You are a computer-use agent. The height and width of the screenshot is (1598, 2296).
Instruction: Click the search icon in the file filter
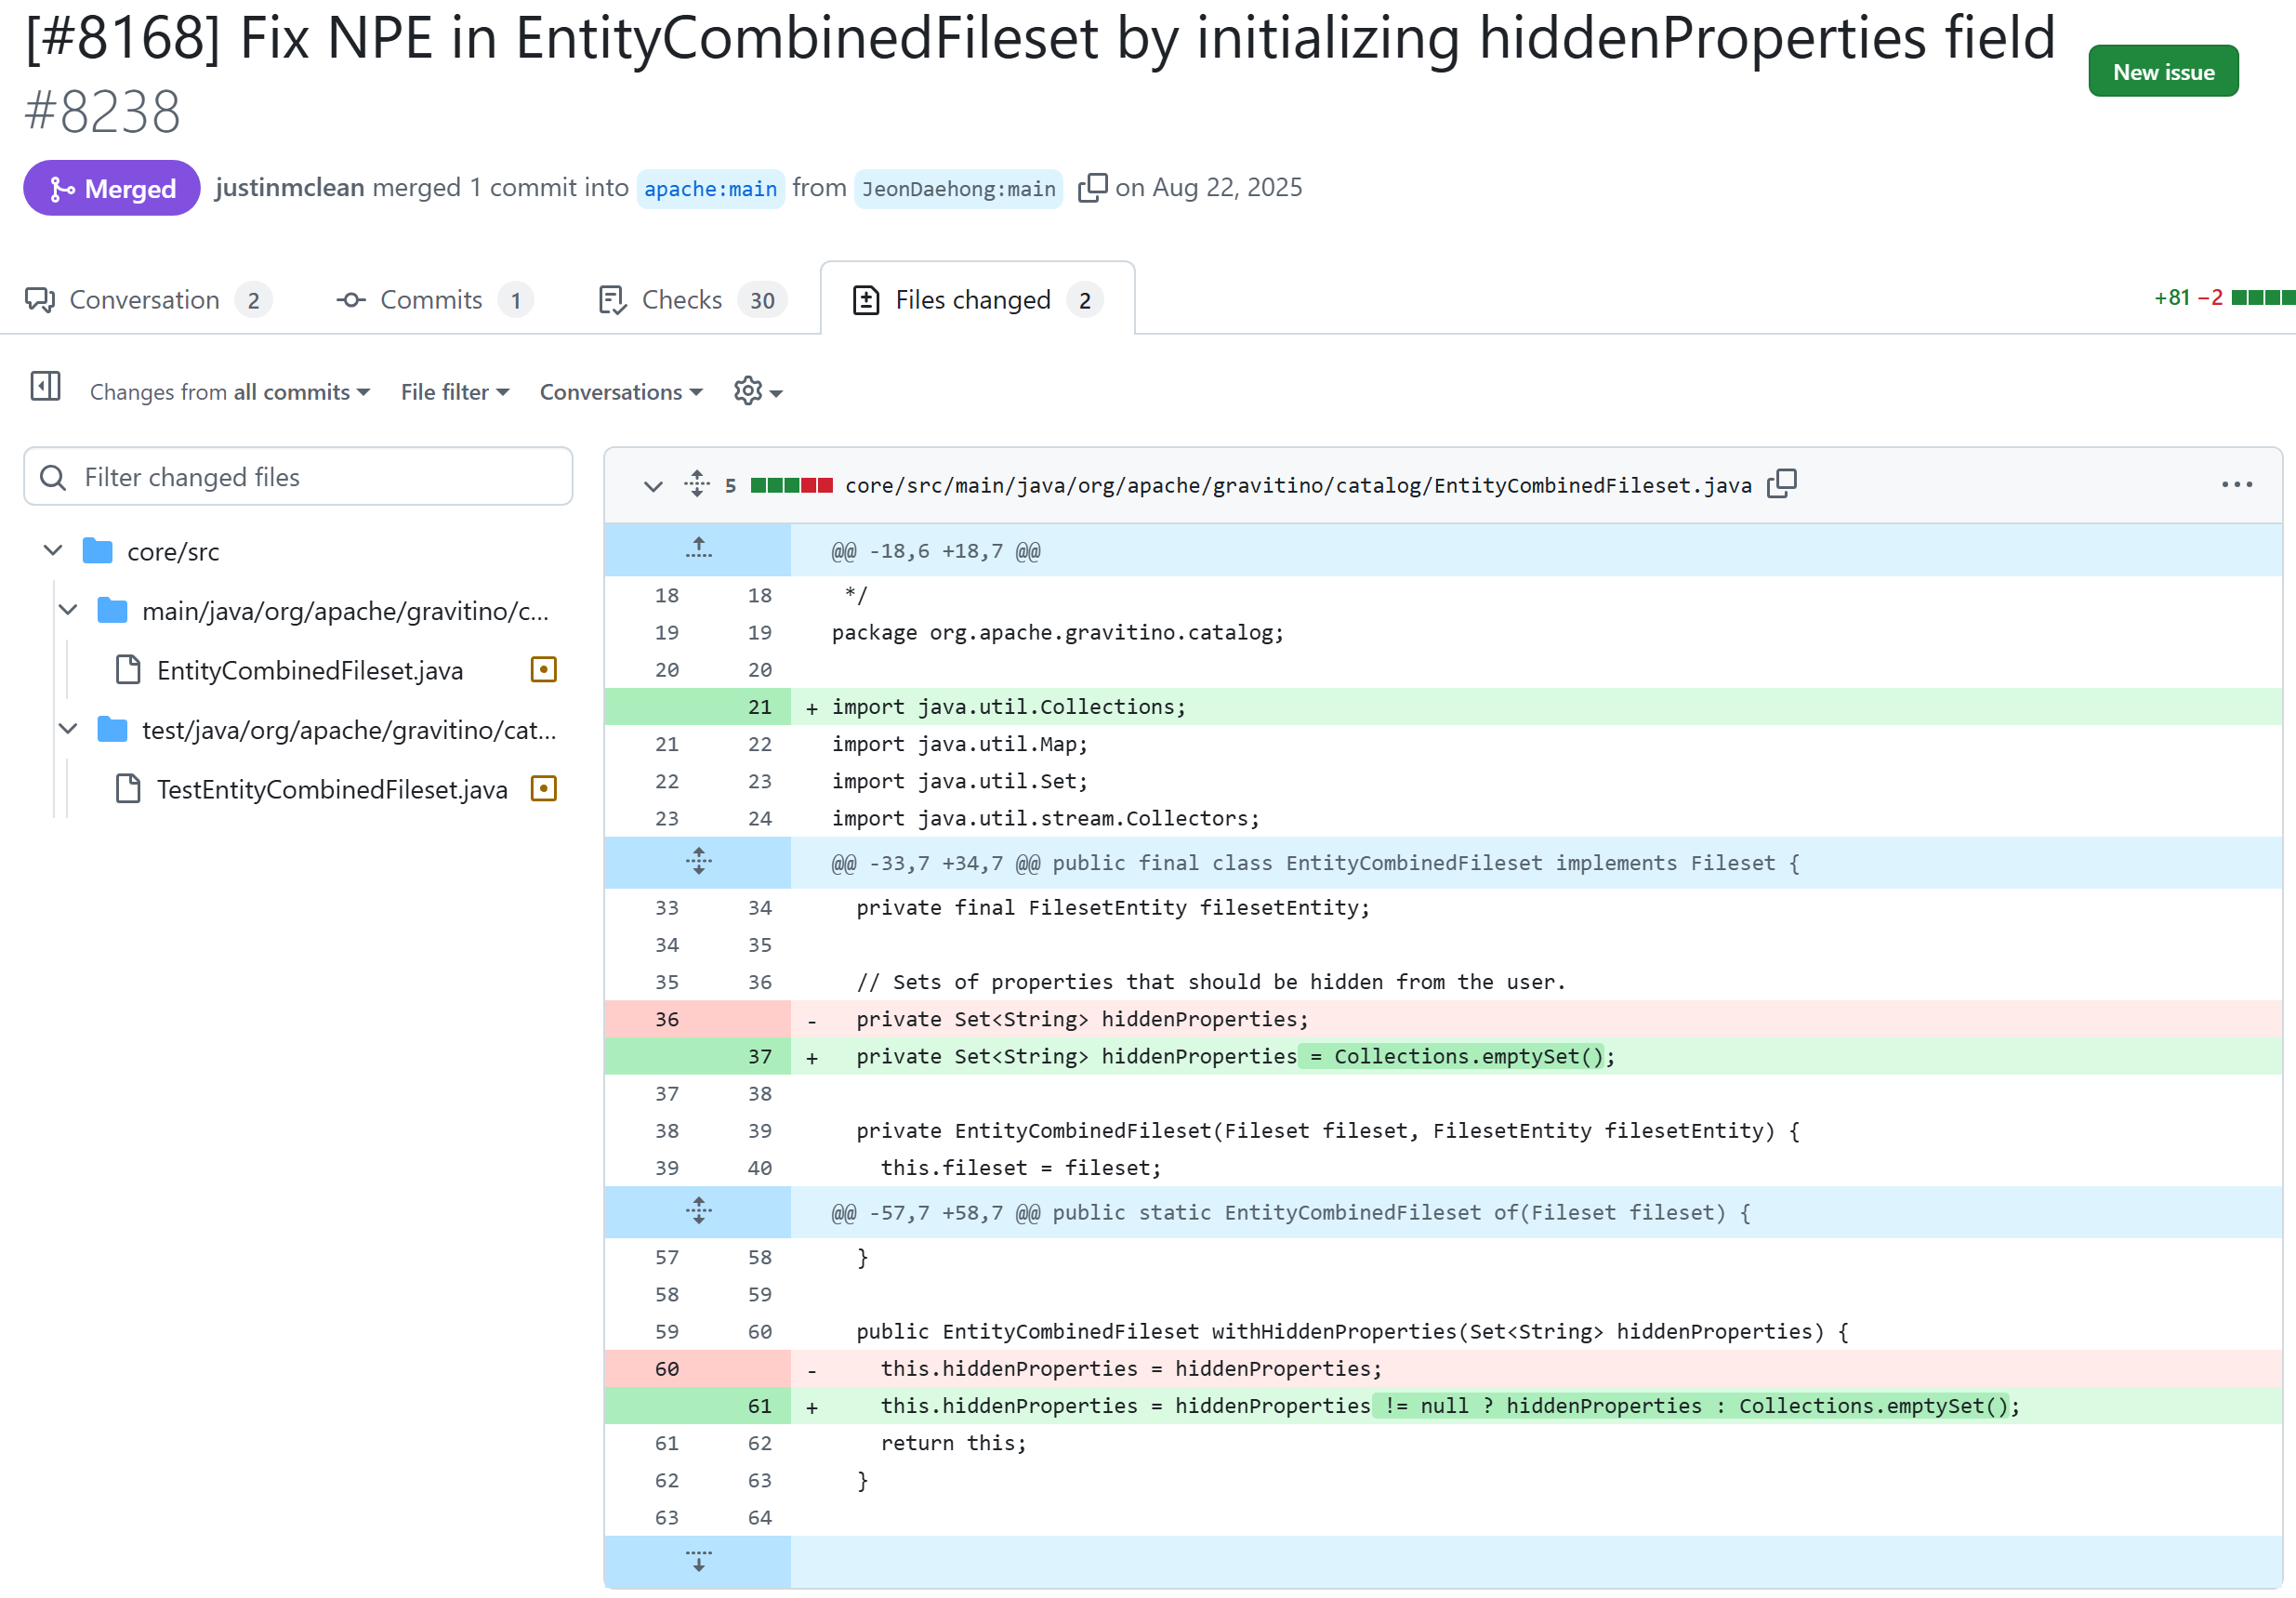click(53, 477)
